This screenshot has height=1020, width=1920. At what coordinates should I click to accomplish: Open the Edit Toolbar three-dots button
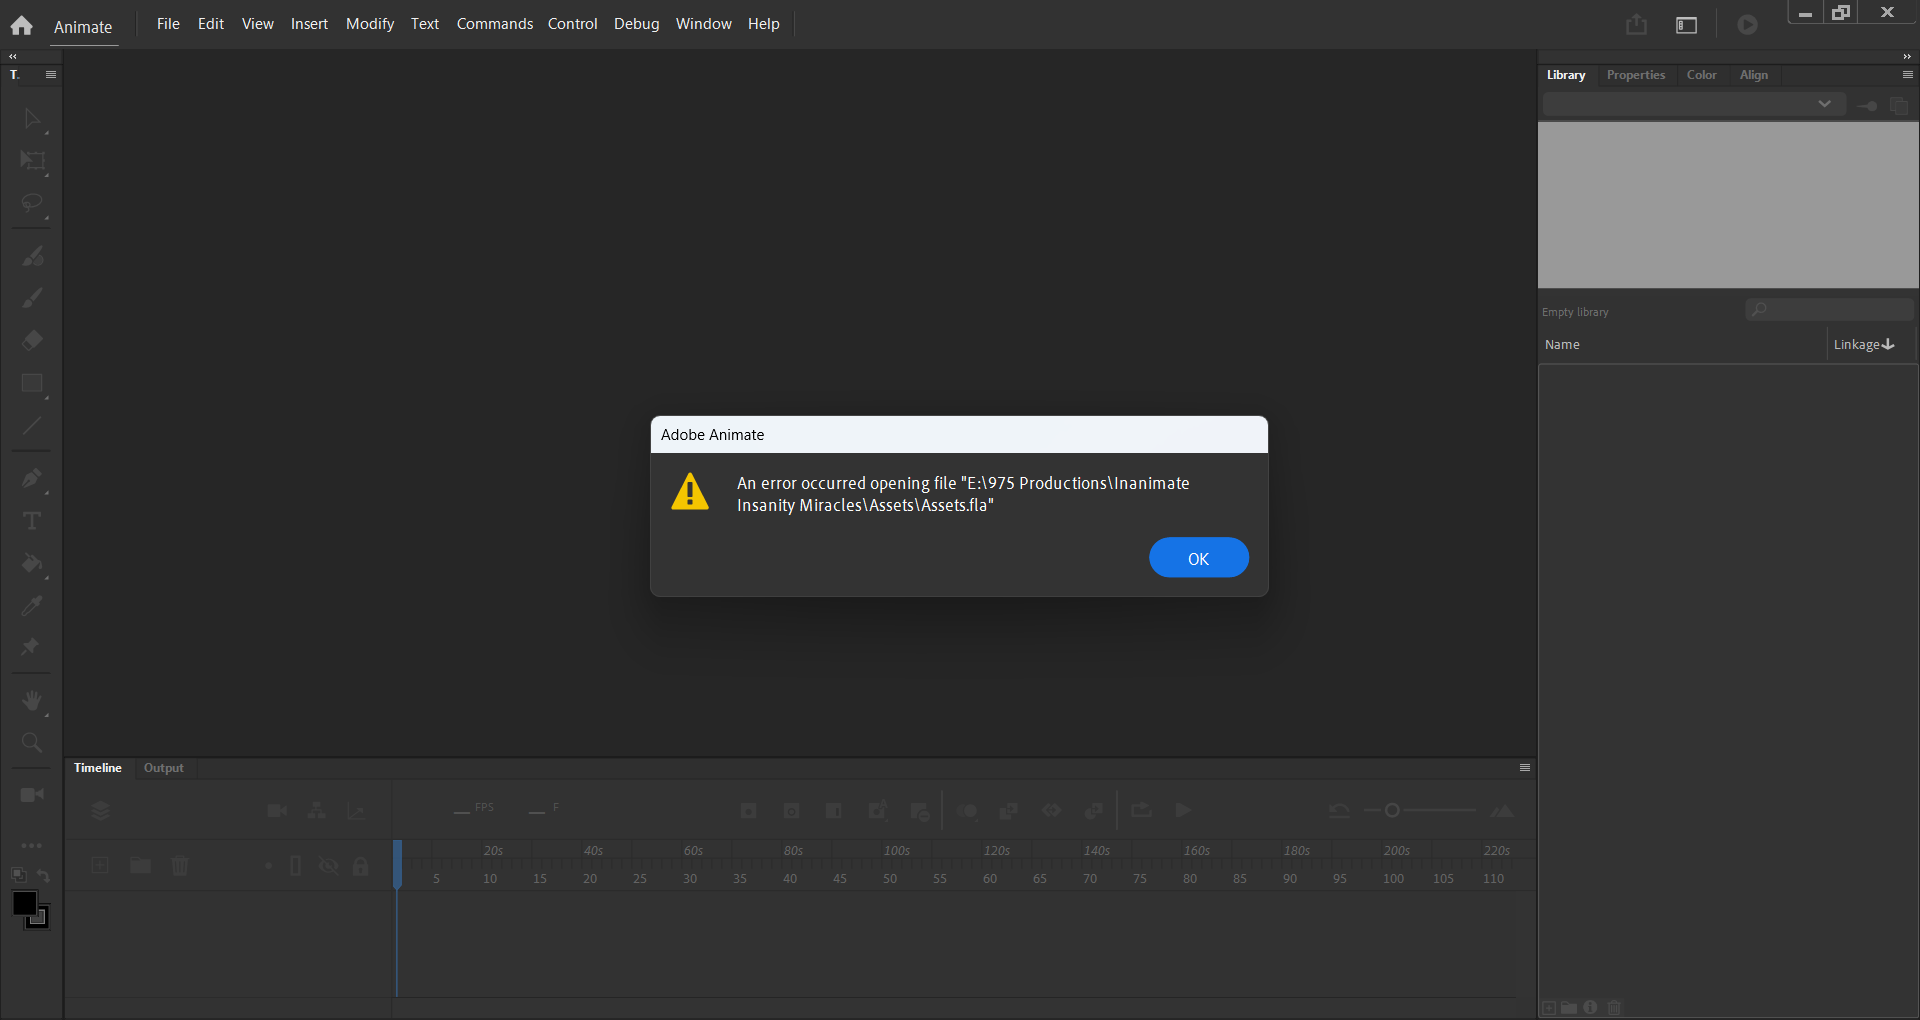(x=32, y=845)
